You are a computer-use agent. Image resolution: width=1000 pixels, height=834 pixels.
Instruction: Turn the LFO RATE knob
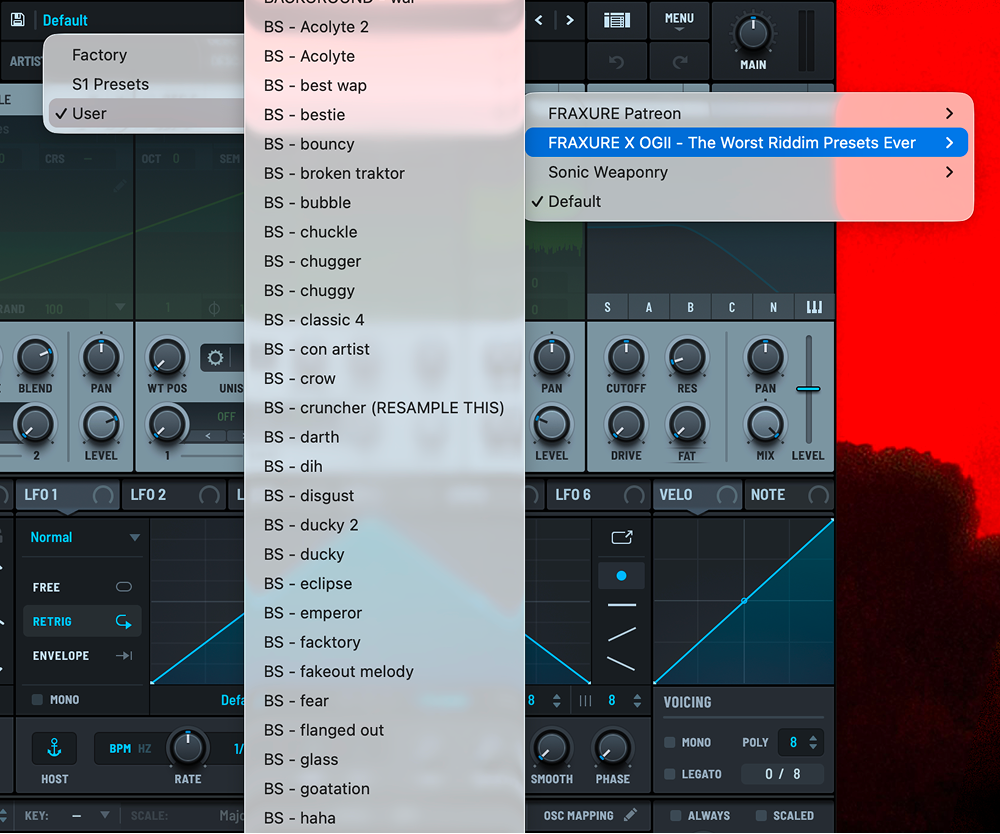click(188, 747)
